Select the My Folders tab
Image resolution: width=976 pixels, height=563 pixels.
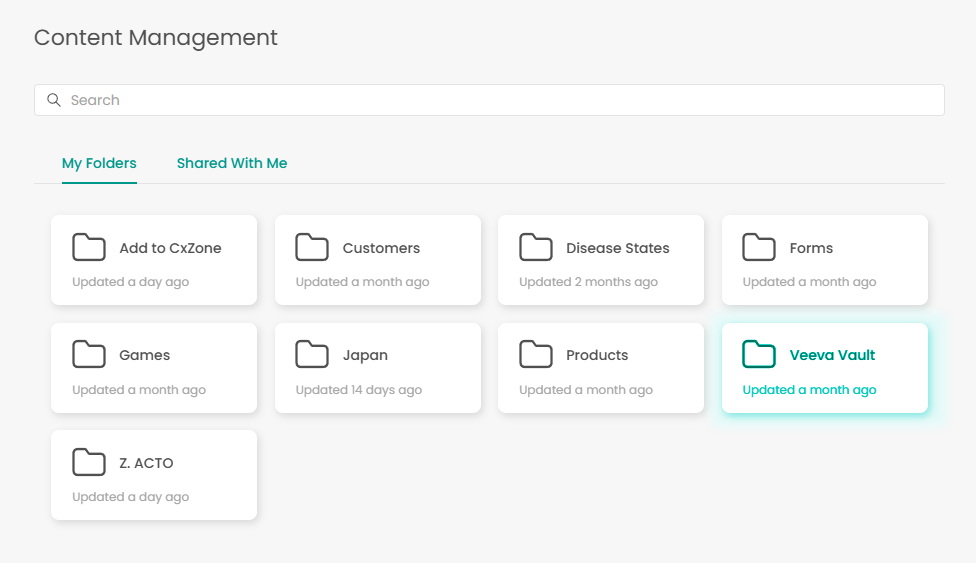point(99,163)
